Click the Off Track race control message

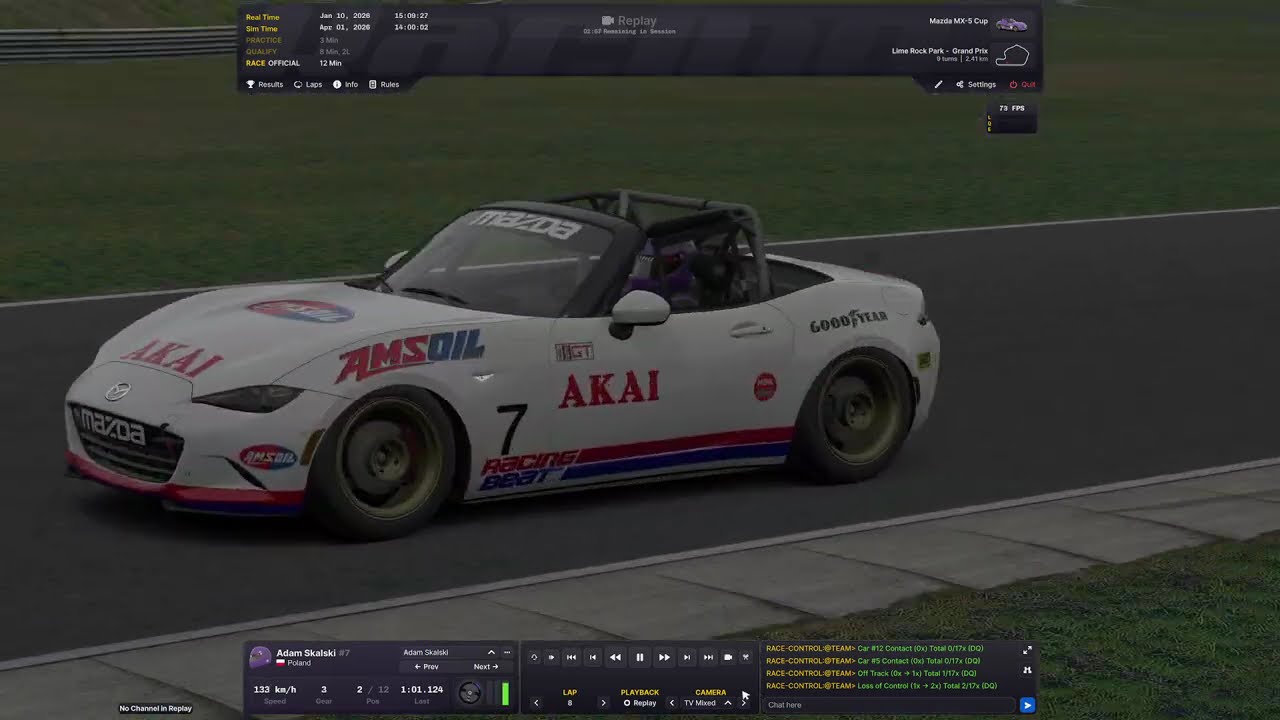[x=871, y=673]
